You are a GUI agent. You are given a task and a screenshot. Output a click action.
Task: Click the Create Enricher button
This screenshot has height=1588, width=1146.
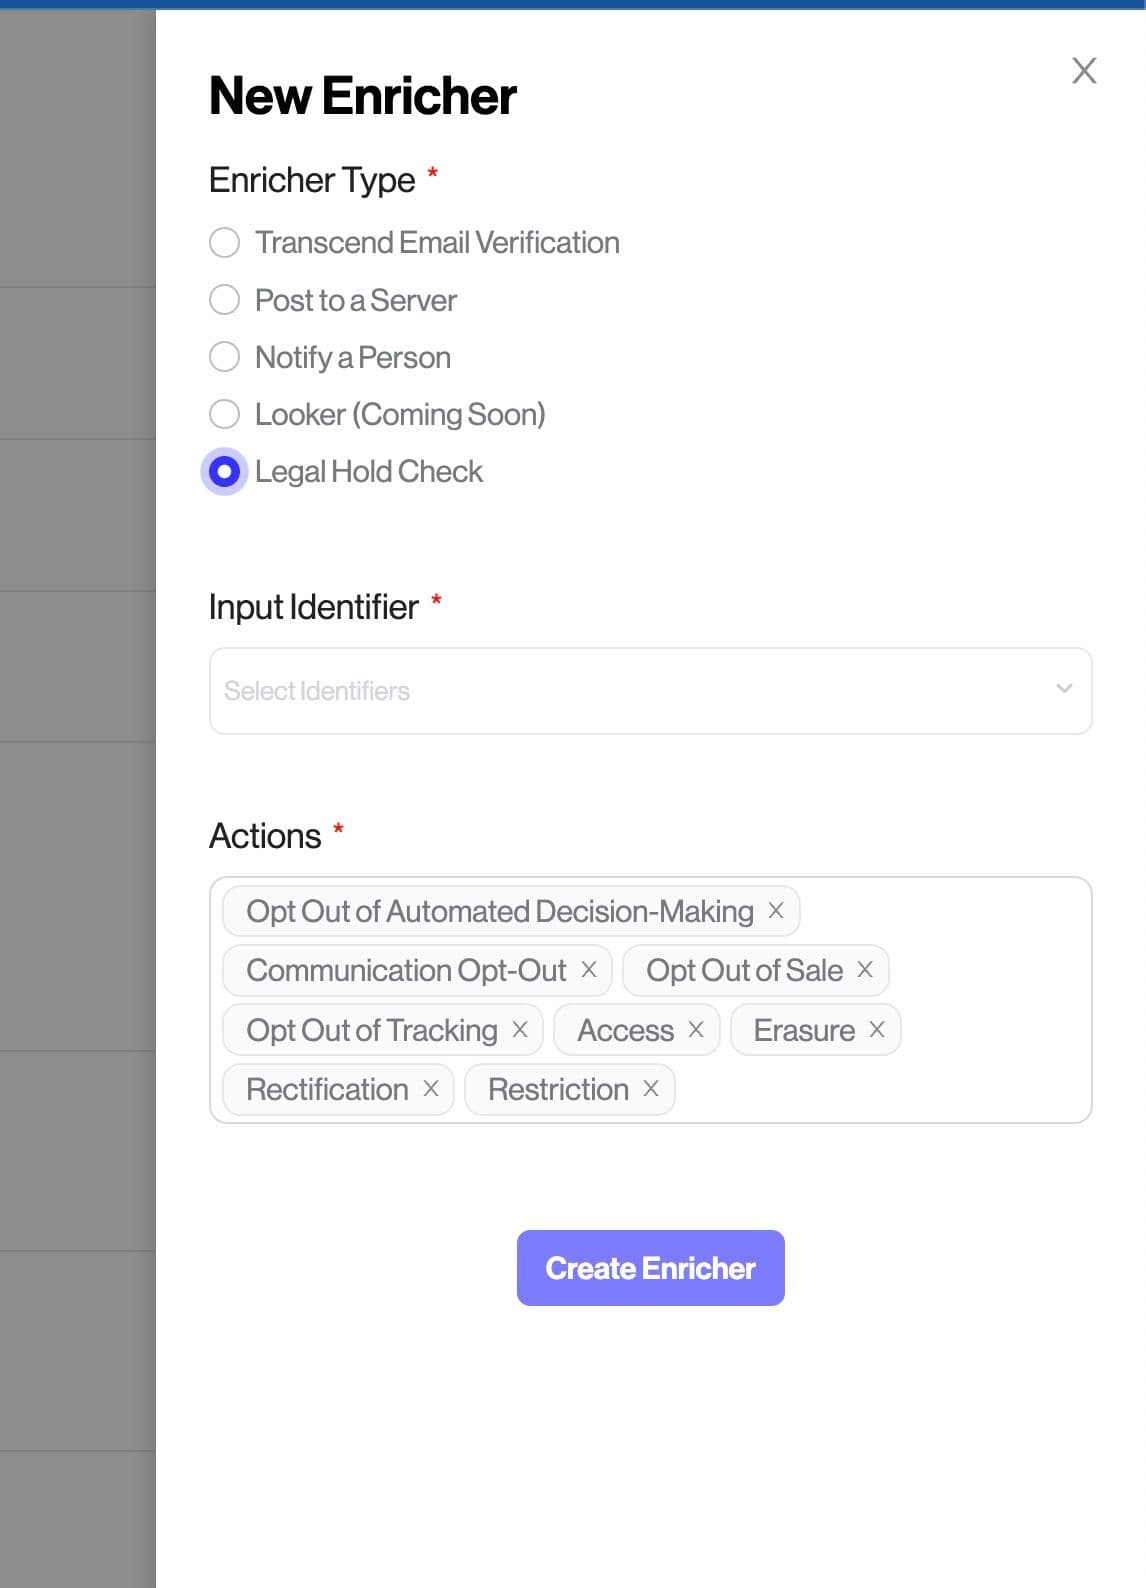point(650,1268)
